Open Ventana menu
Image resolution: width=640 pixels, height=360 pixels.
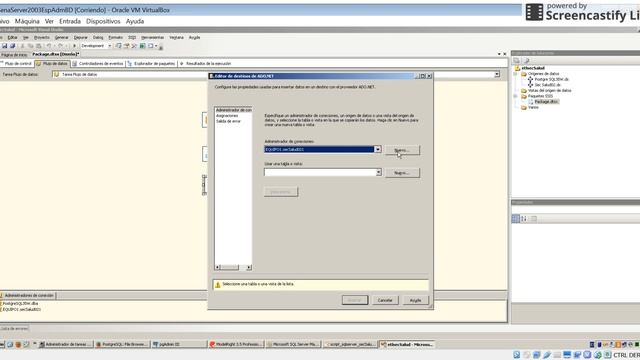[176, 38]
